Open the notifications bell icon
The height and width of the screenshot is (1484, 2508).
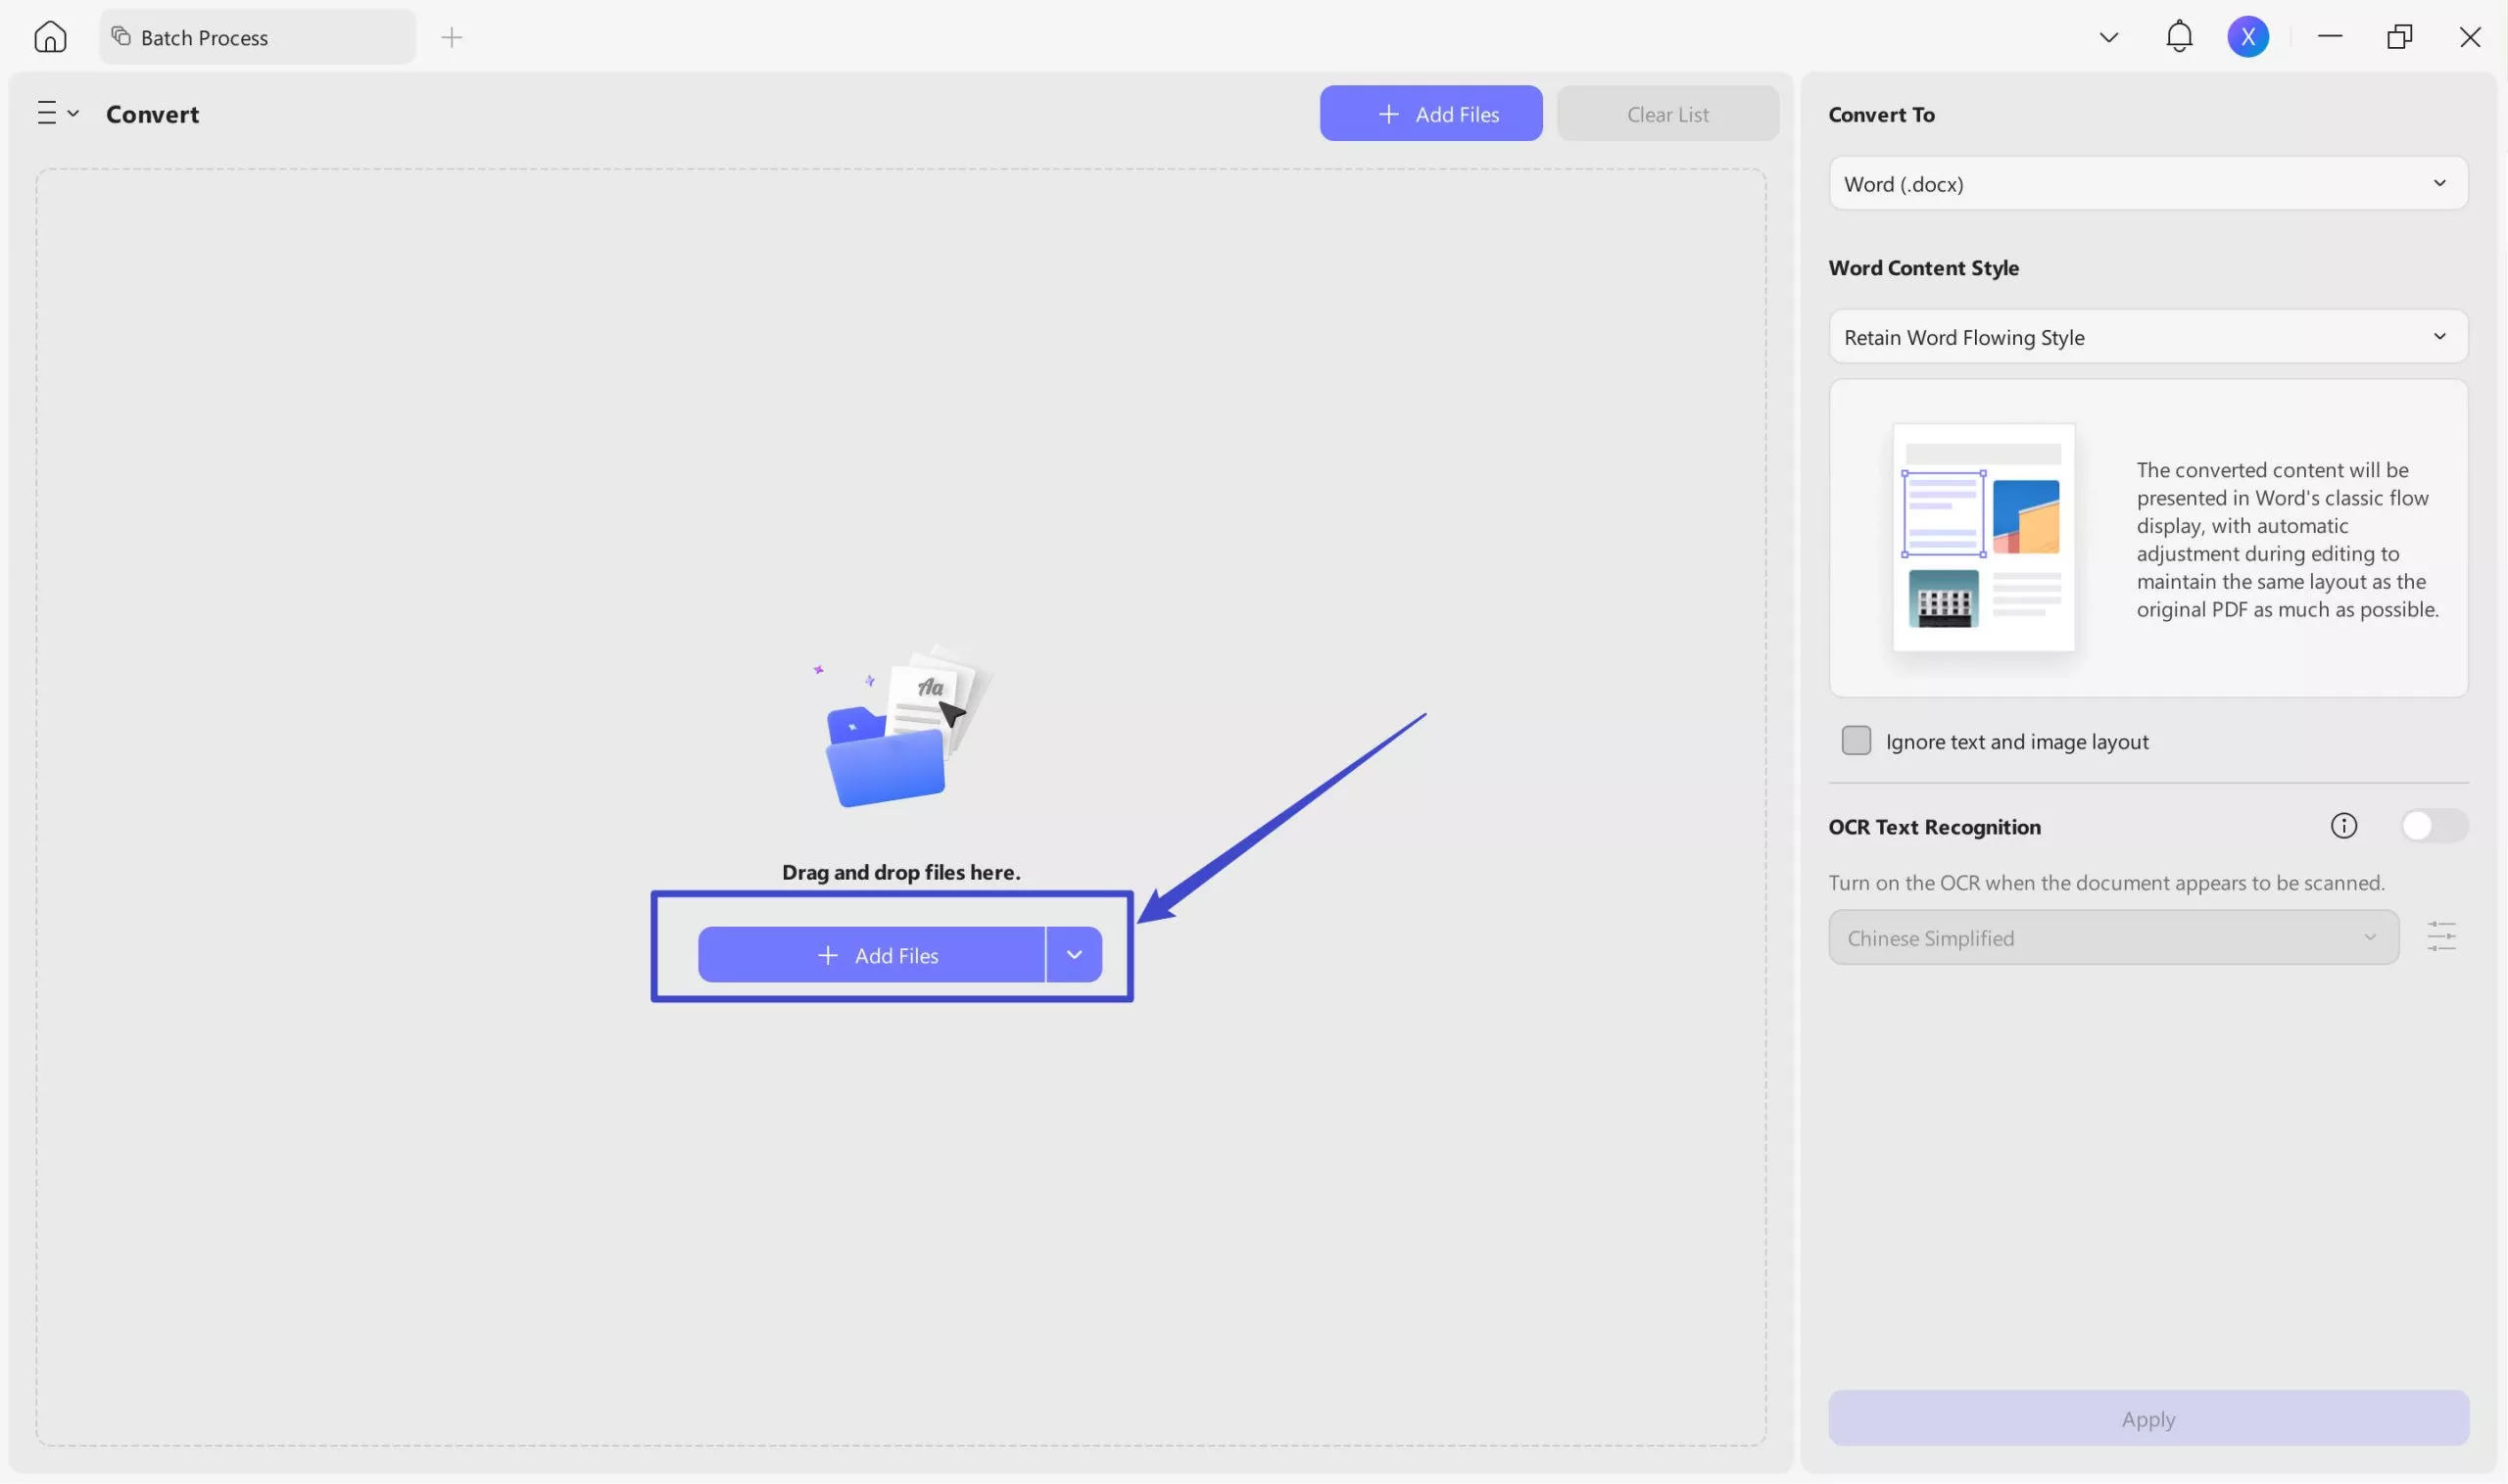2178,36
